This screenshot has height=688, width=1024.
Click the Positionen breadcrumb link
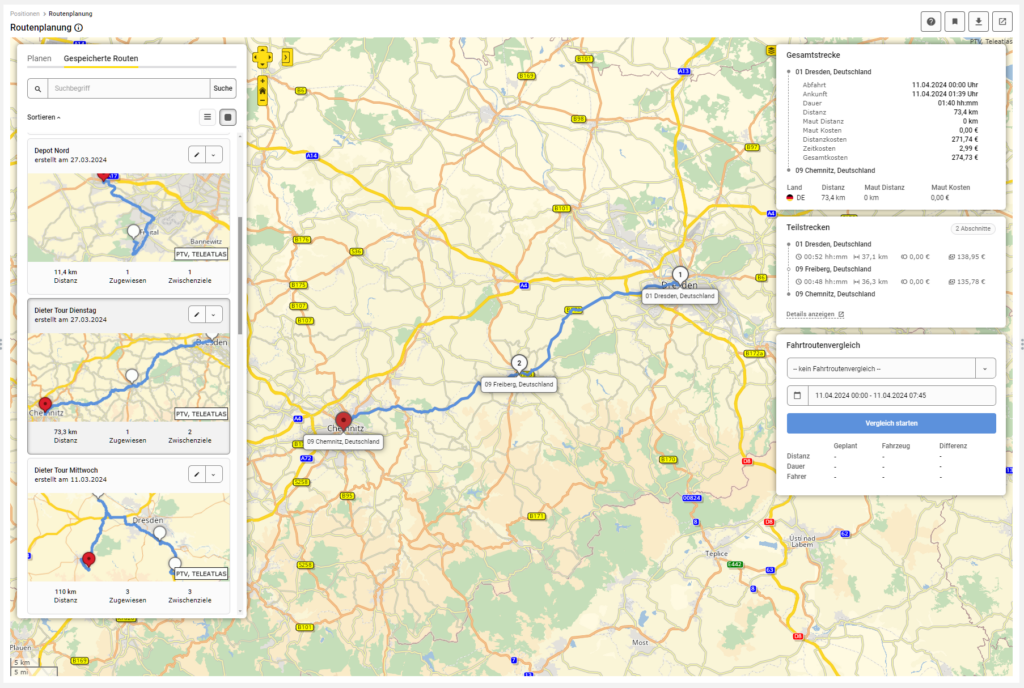tap(25, 14)
